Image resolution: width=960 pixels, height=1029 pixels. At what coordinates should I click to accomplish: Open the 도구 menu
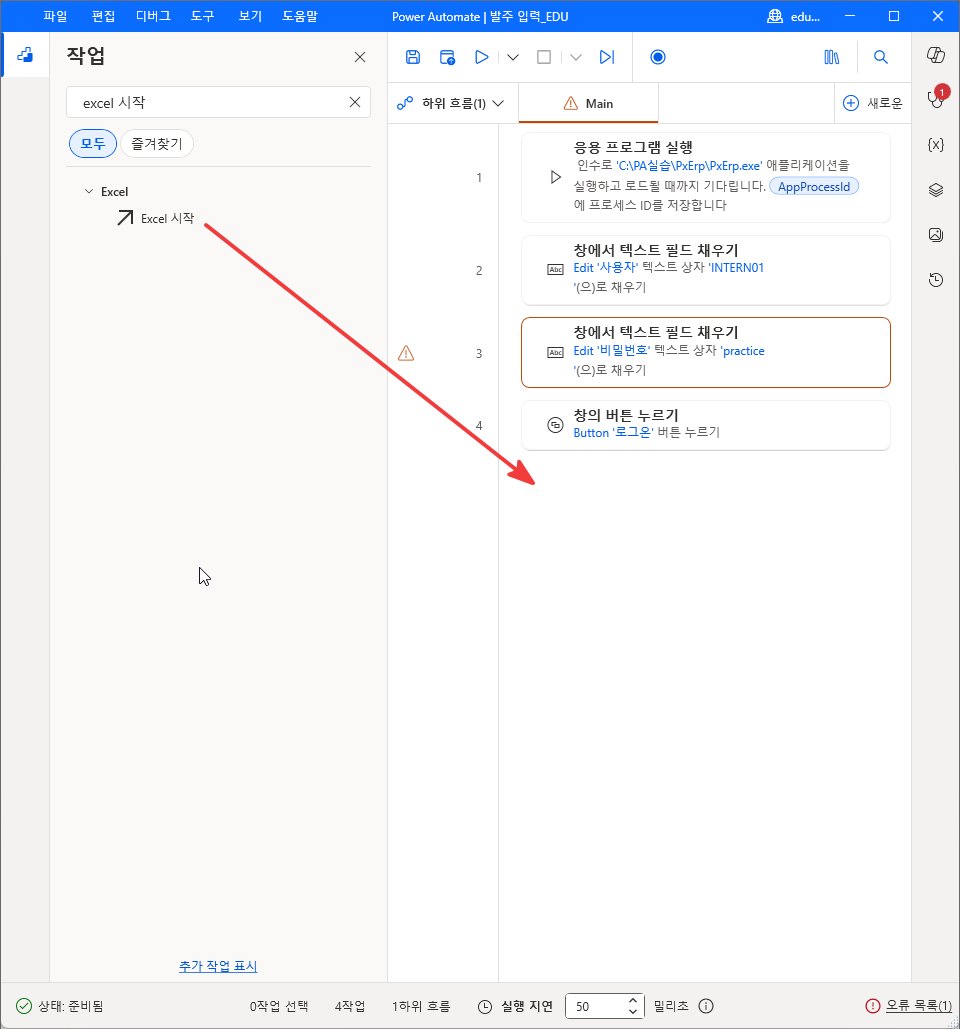pyautogui.click(x=202, y=16)
